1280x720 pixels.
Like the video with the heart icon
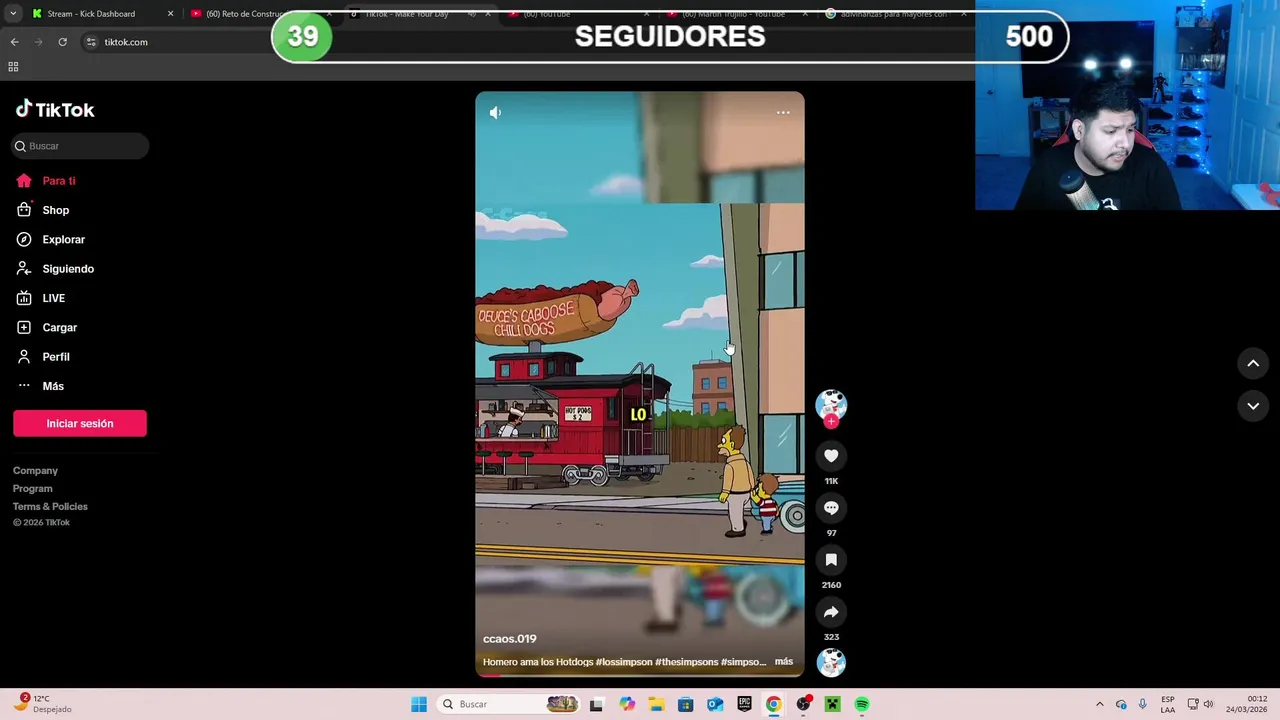pyautogui.click(x=831, y=456)
